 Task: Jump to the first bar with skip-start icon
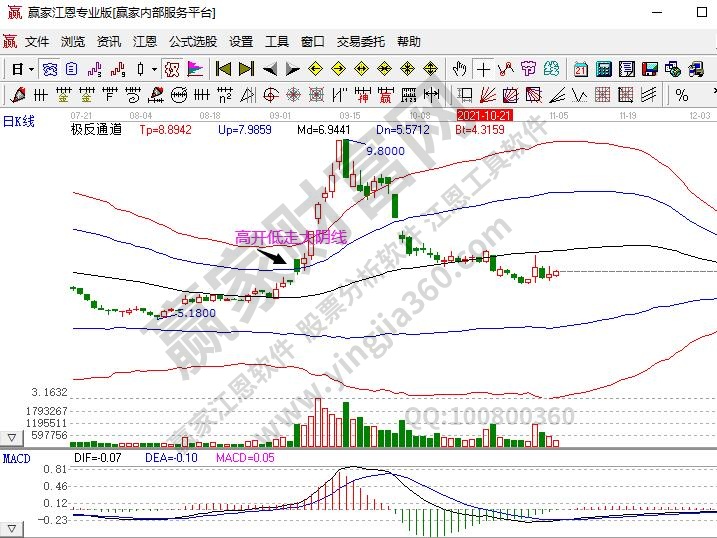[x=223, y=69]
